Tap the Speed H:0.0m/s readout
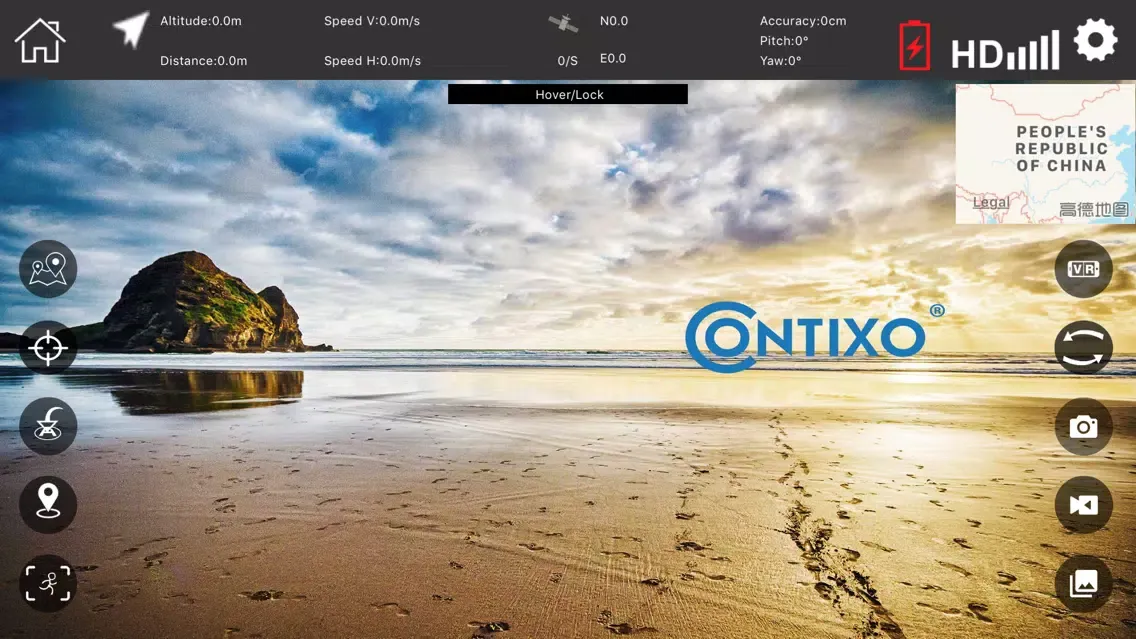 [x=372, y=61]
